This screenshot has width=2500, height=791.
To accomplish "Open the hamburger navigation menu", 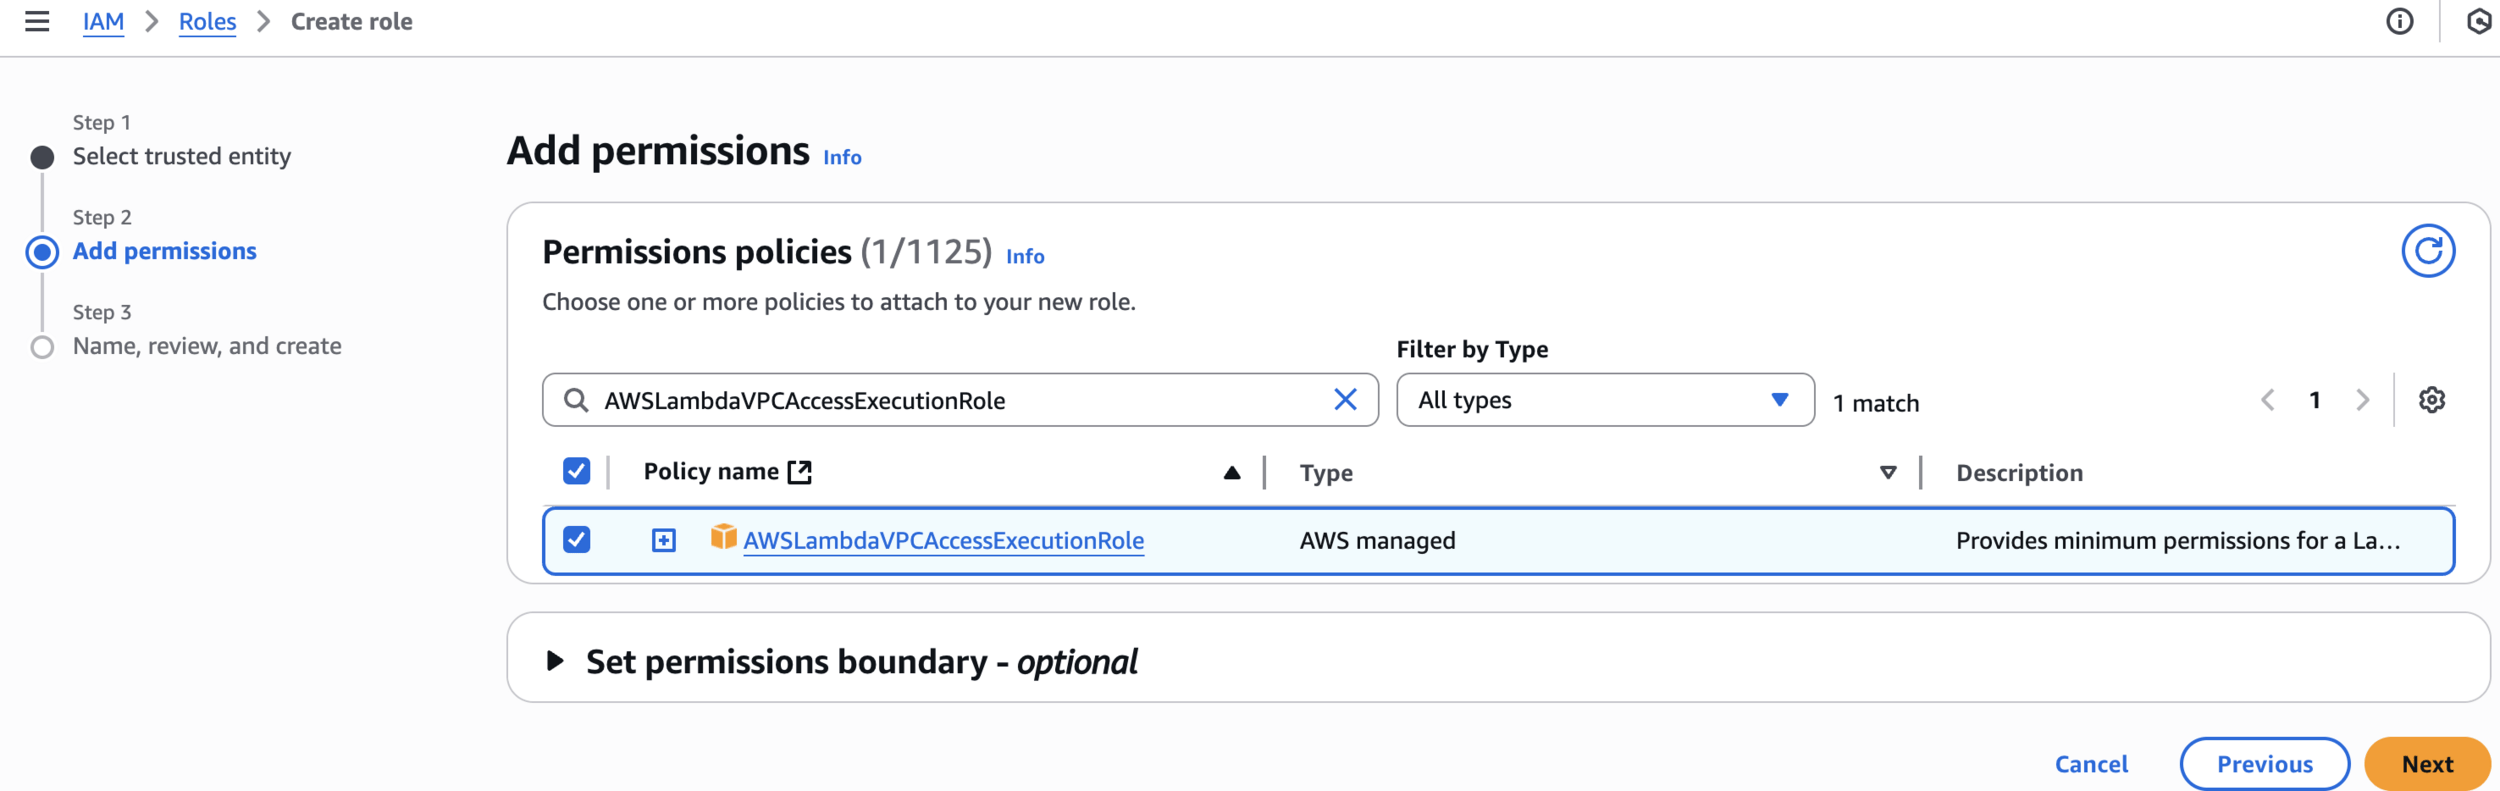I will click(37, 21).
